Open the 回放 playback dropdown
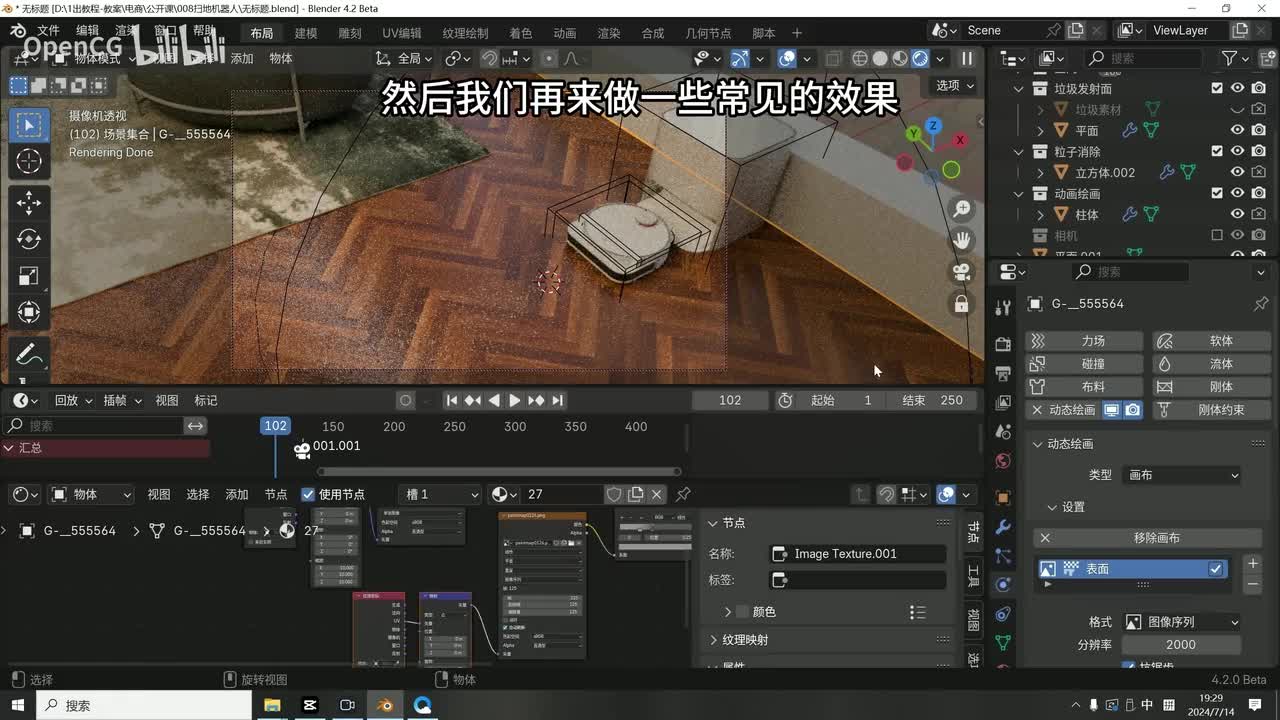The height and width of the screenshot is (720, 1280). point(73,400)
